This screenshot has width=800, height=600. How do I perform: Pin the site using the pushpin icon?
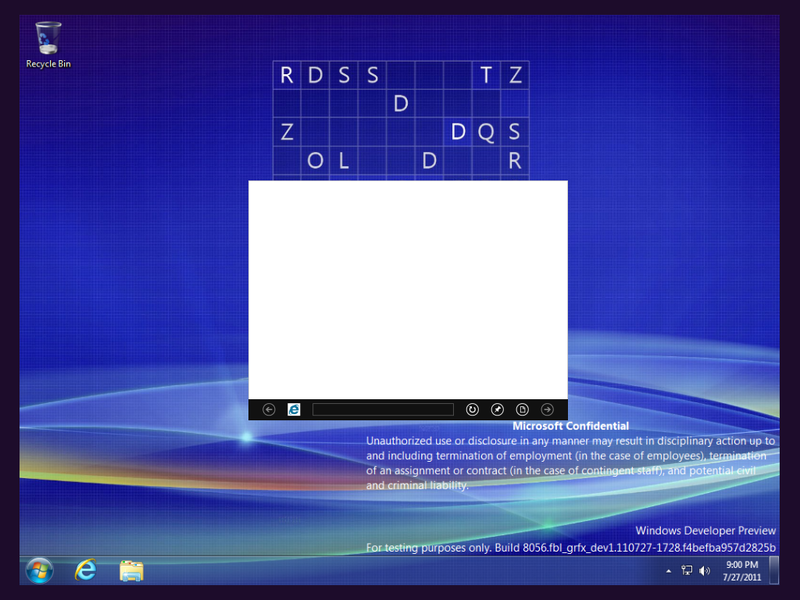point(497,409)
